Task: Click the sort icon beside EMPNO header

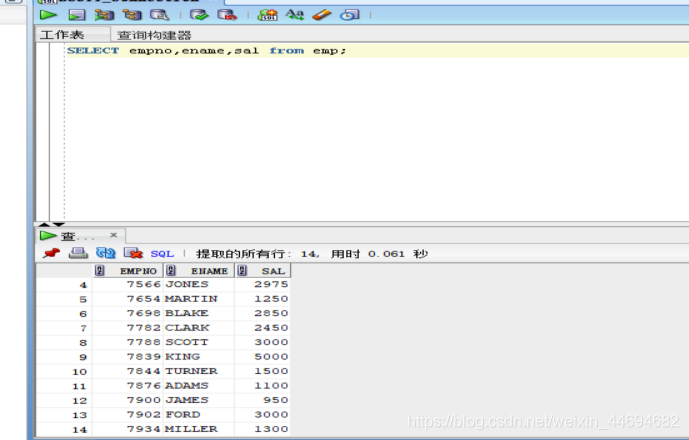Action: pos(100,270)
